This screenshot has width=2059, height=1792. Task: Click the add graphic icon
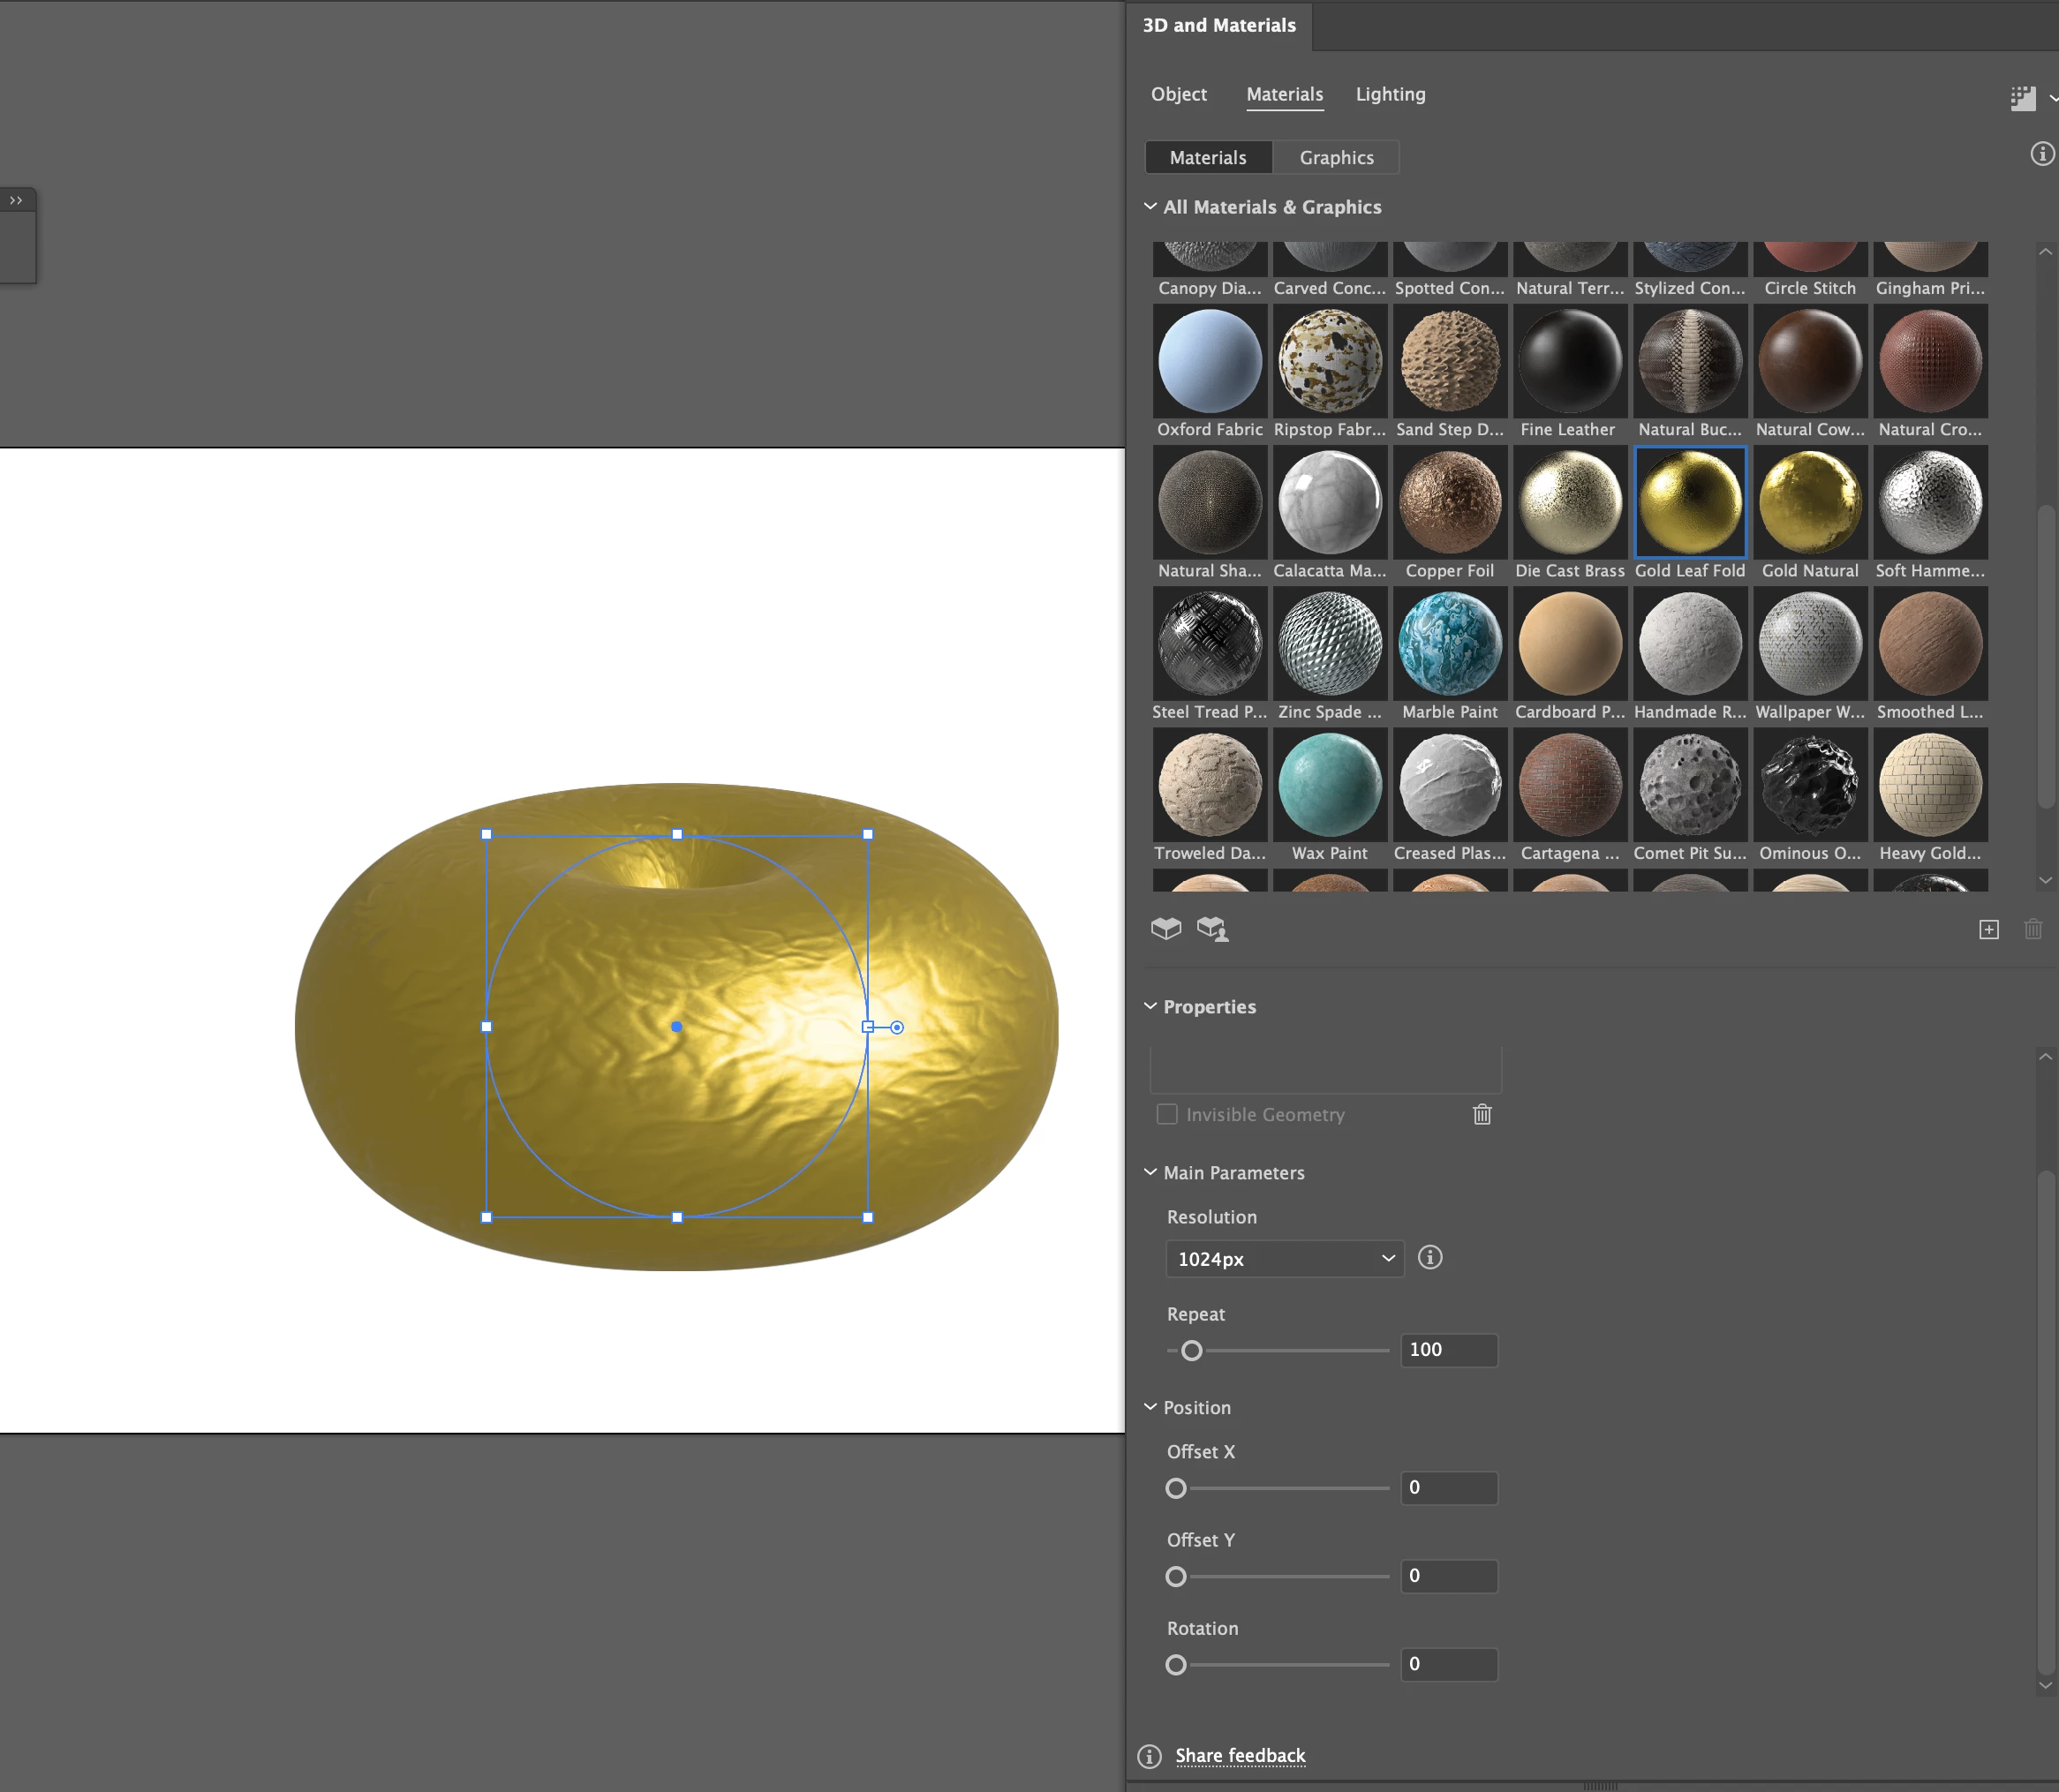tap(1212, 929)
